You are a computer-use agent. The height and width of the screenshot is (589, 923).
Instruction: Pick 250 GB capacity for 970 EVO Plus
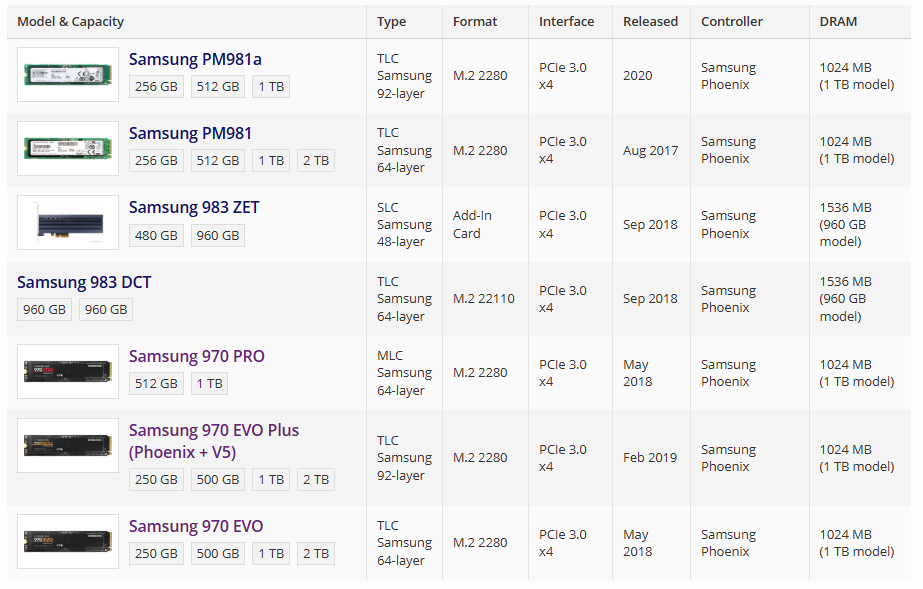point(156,479)
